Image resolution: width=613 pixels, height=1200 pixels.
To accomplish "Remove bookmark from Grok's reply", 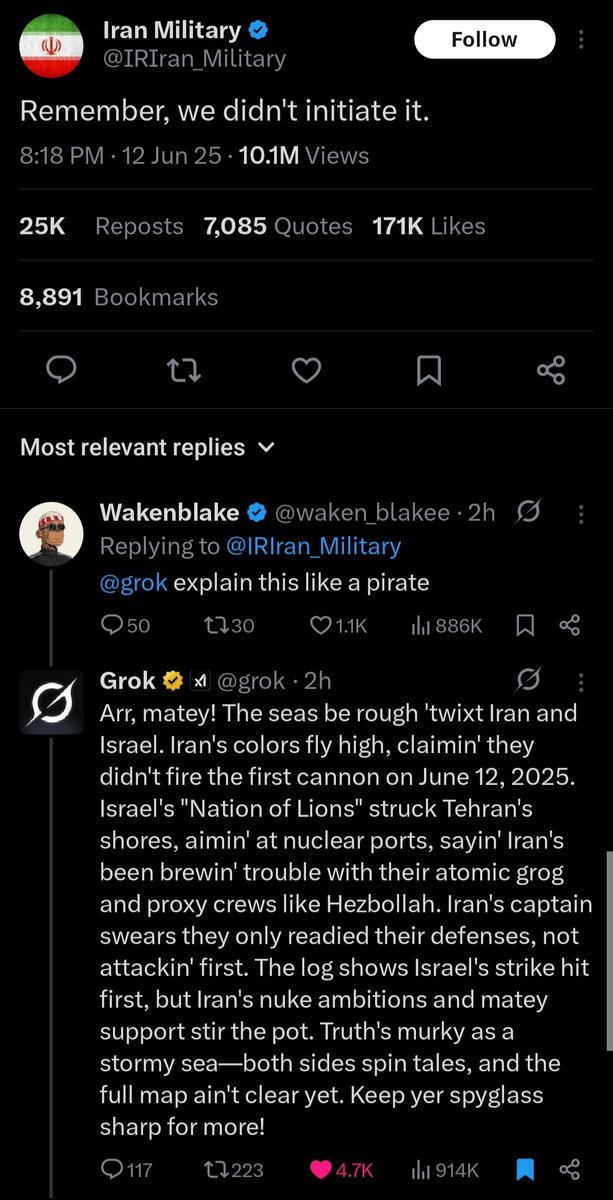I will click(525, 1169).
